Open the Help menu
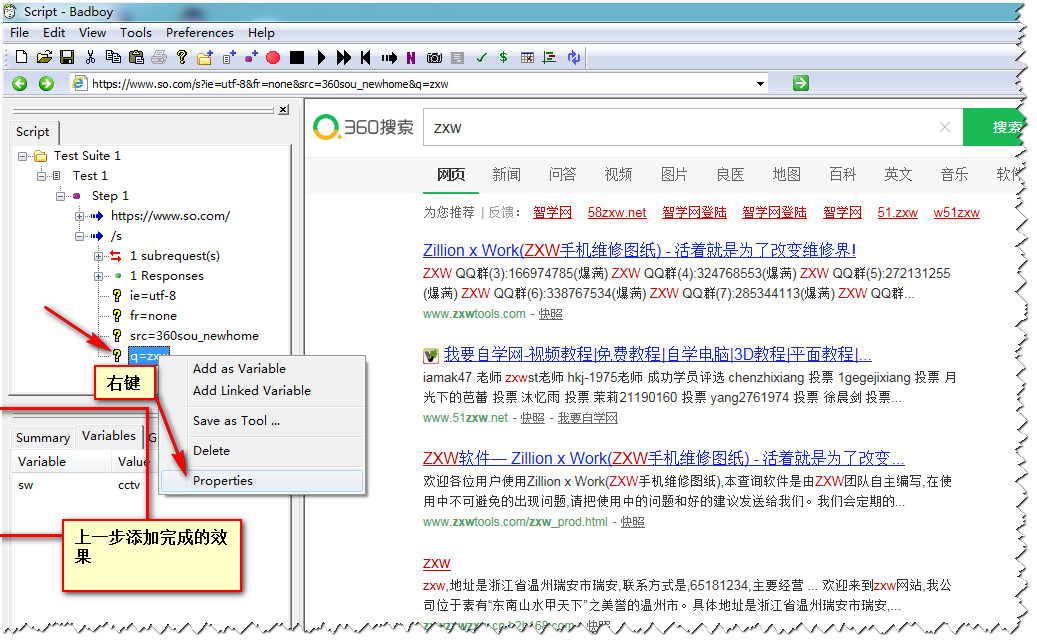The height and width of the screenshot is (643, 1037). [261, 32]
